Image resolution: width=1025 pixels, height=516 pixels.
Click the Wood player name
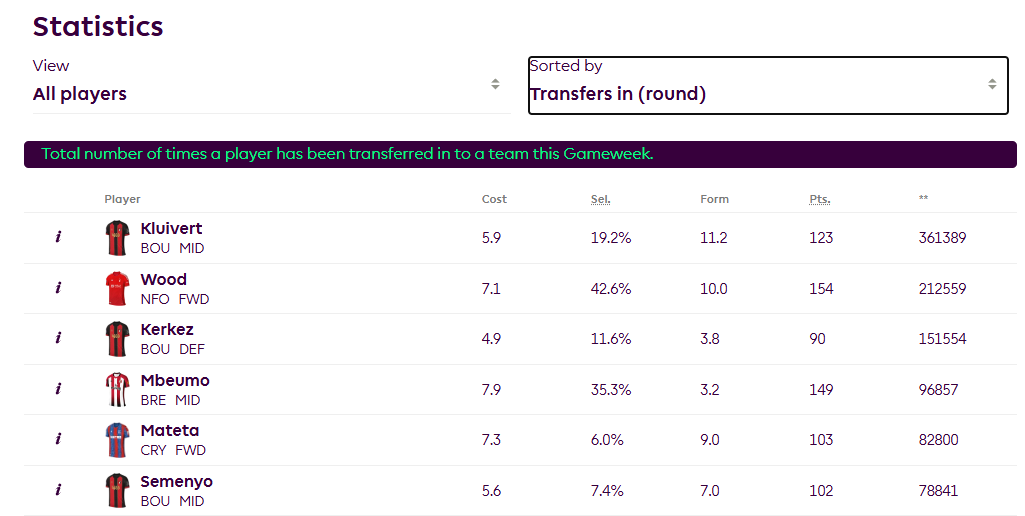pyautogui.click(x=163, y=279)
